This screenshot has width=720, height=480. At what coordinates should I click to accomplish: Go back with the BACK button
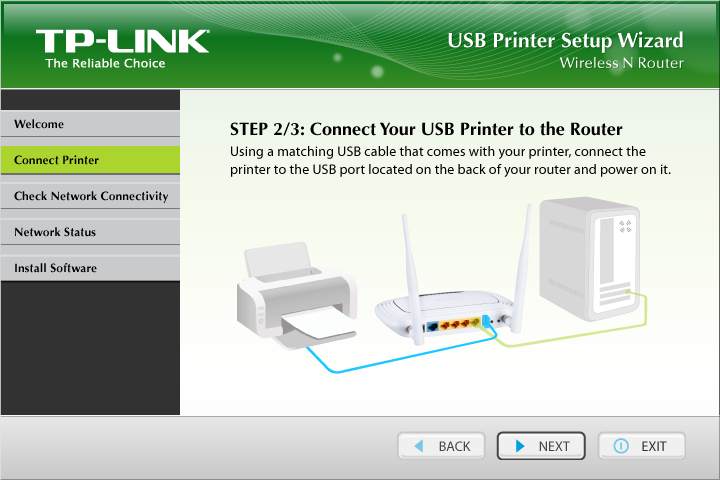[x=441, y=446]
